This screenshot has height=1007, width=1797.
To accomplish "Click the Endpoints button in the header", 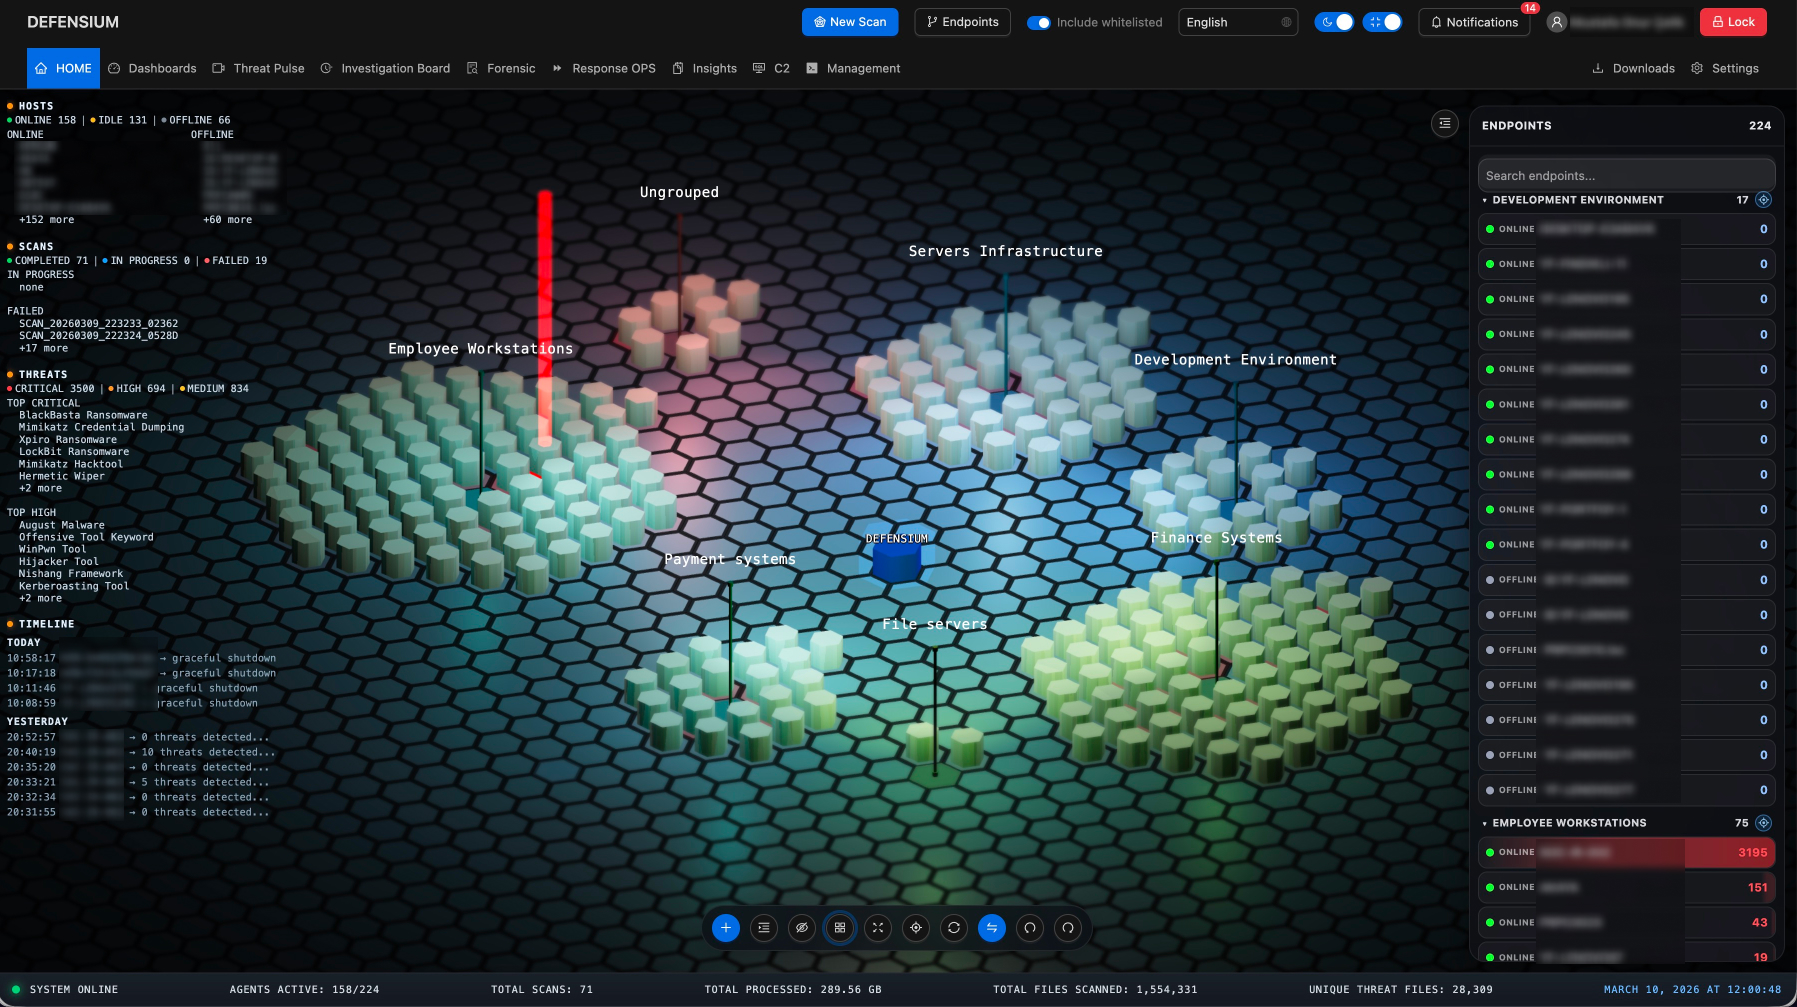I will 962,22.
